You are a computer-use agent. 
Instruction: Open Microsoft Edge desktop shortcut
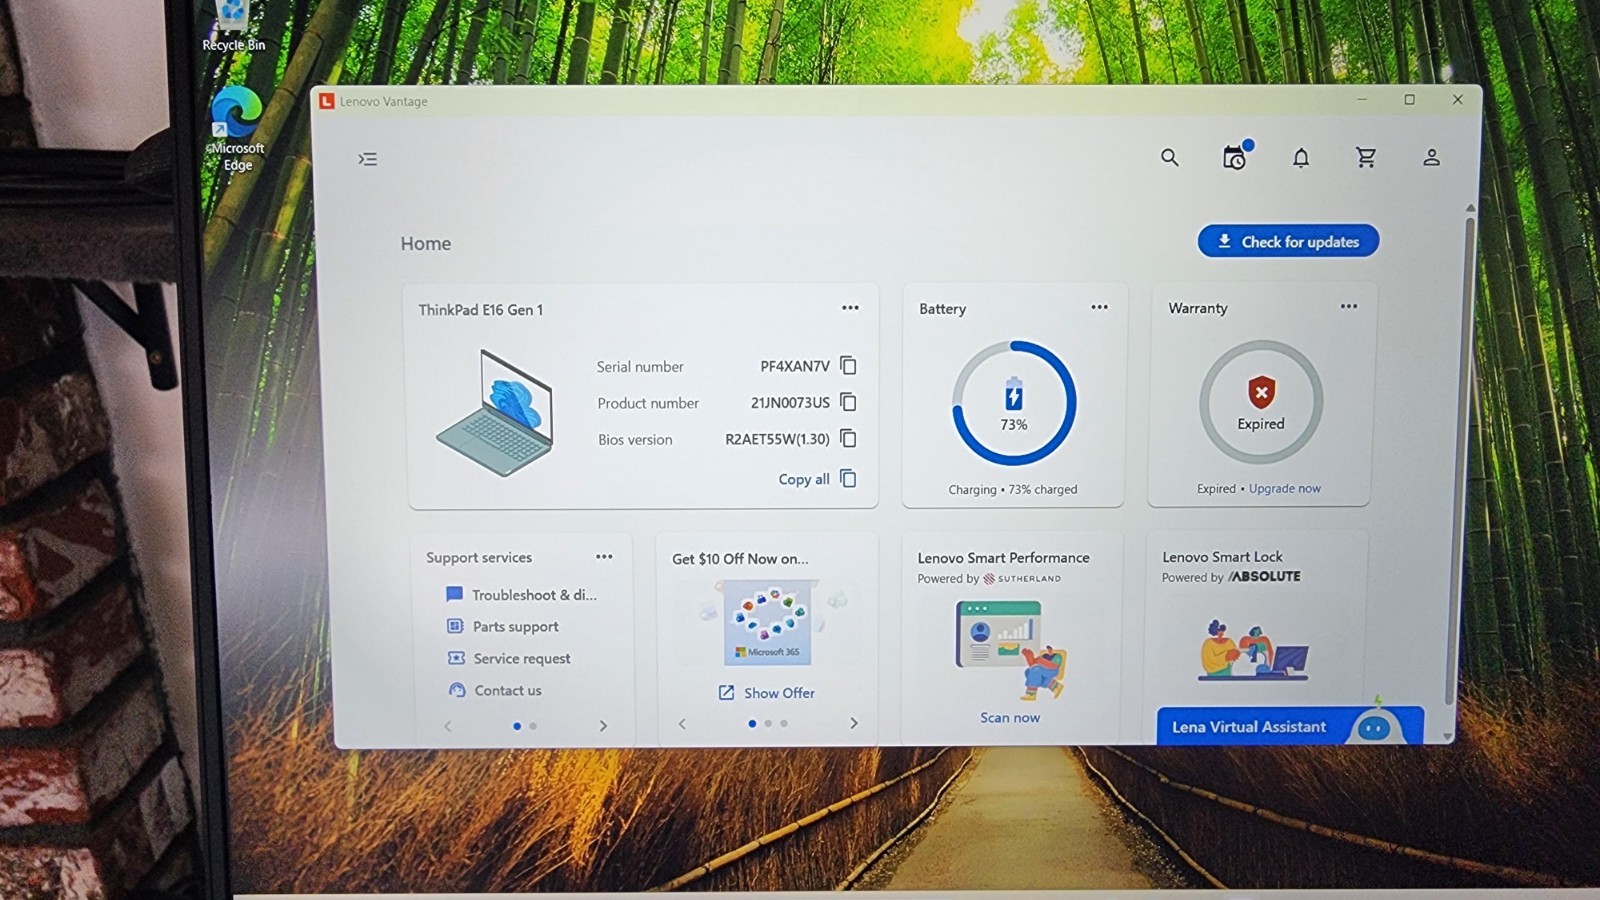237,130
